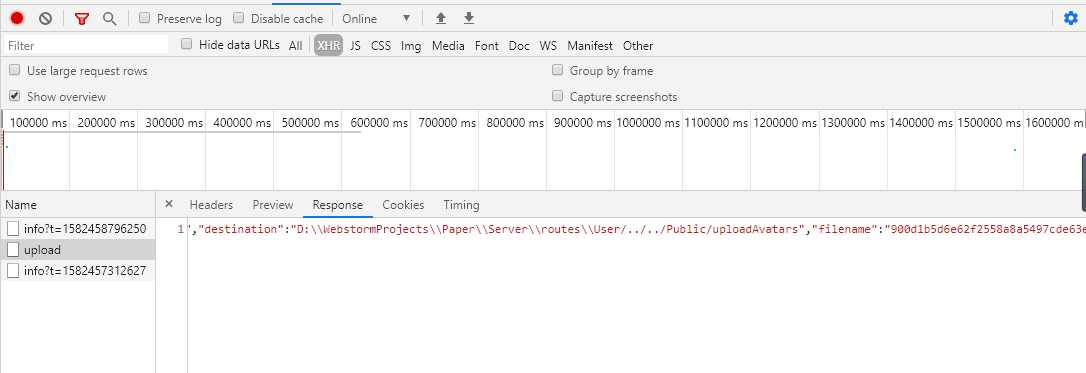This screenshot has width=1086, height=373.
Task: Click the 1000000 ms timeline marker
Action: click(x=648, y=122)
